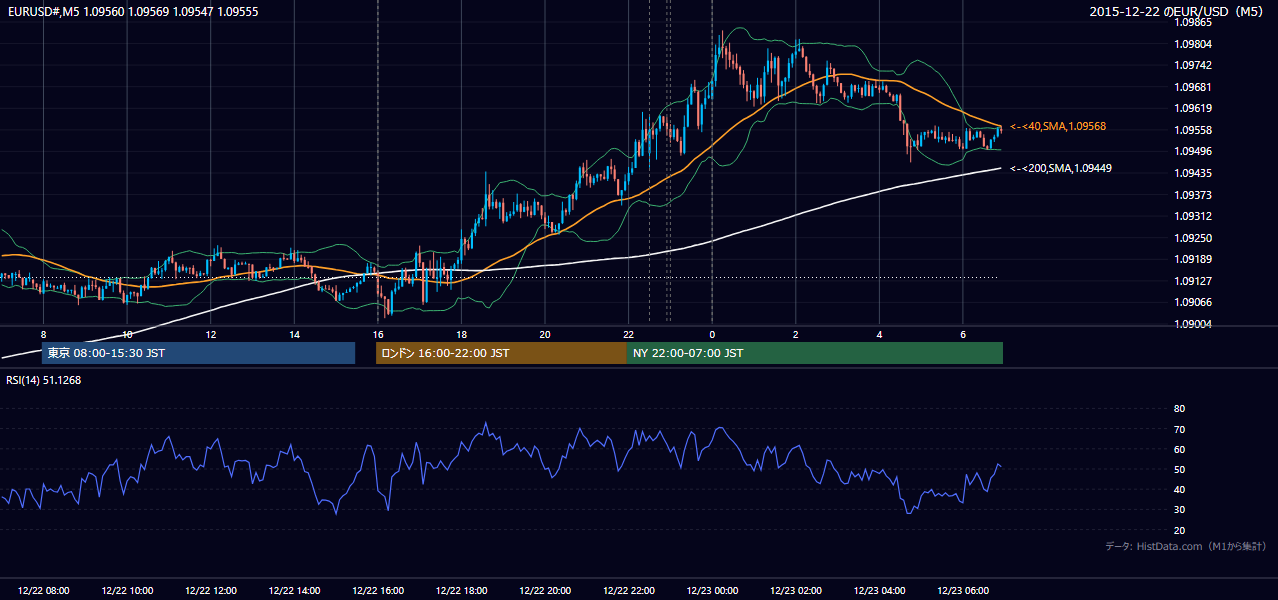The image size is (1278, 600).
Task: Click hour marker 6 under price chart
Action: [963, 334]
